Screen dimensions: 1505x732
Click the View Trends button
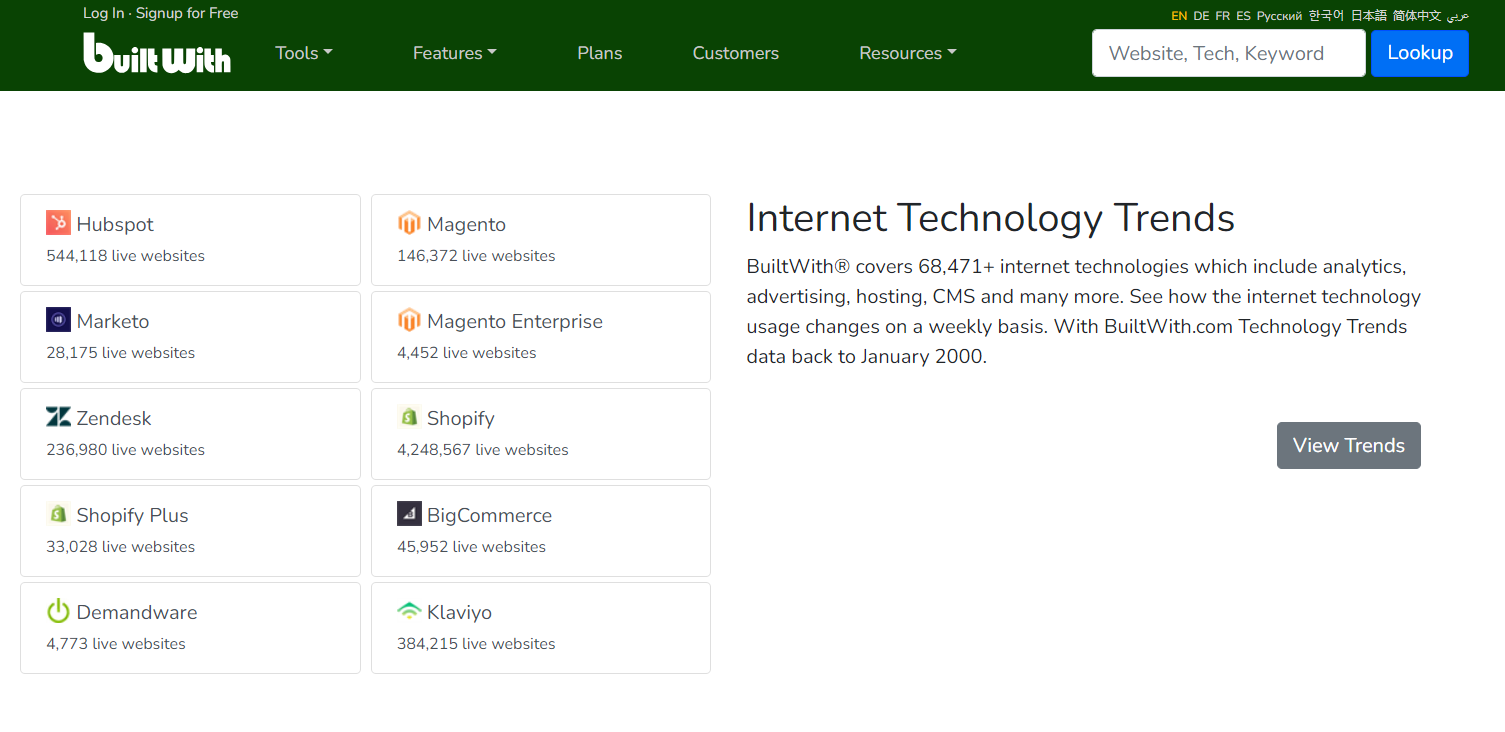coord(1348,445)
